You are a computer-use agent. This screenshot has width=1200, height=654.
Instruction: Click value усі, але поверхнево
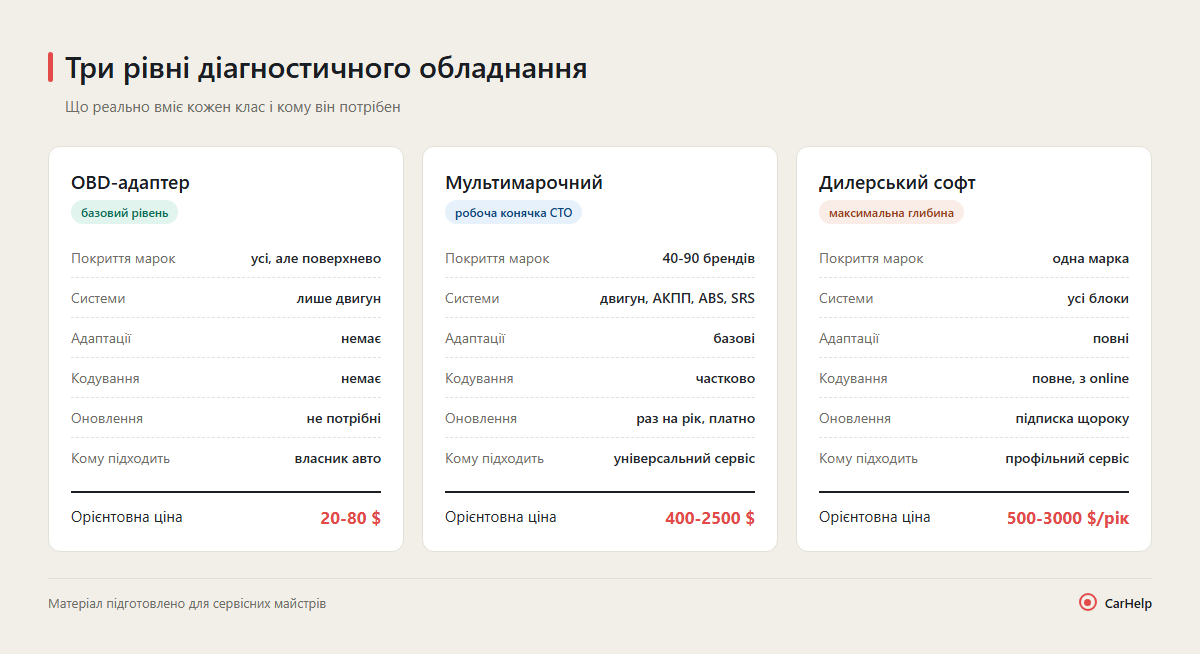316,258
